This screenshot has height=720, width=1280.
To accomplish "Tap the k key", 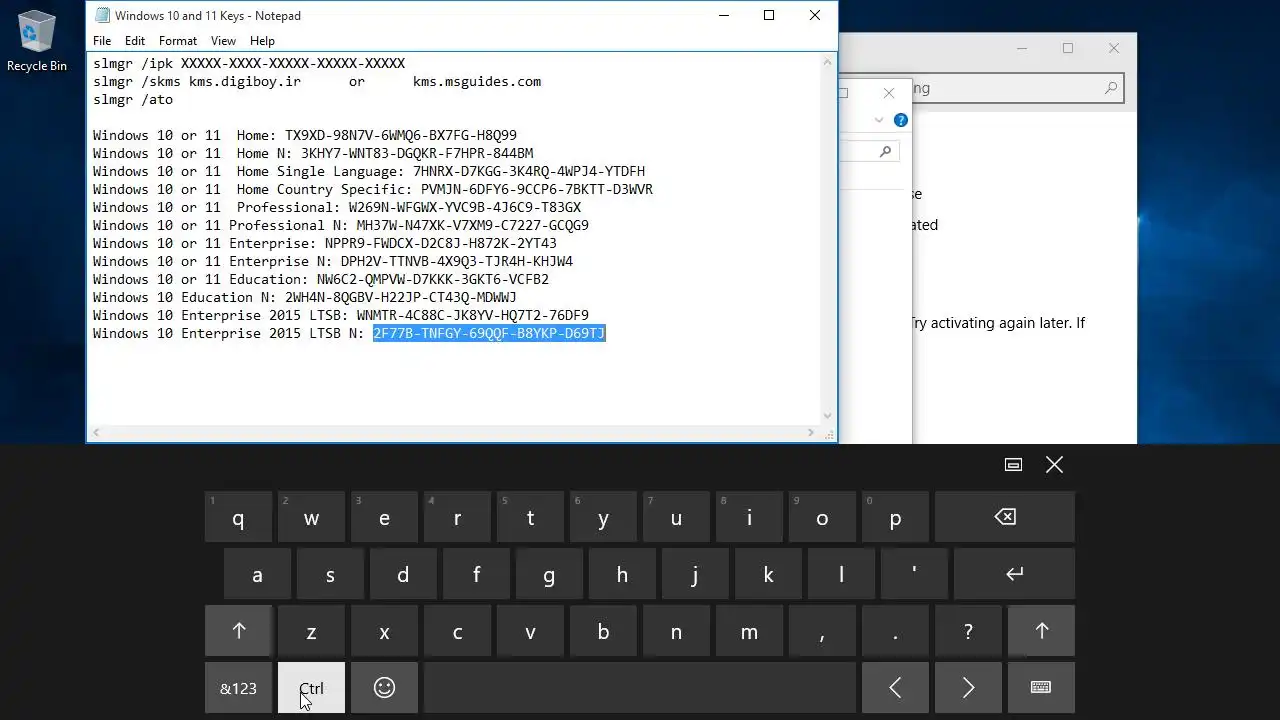I will [768, 574].
